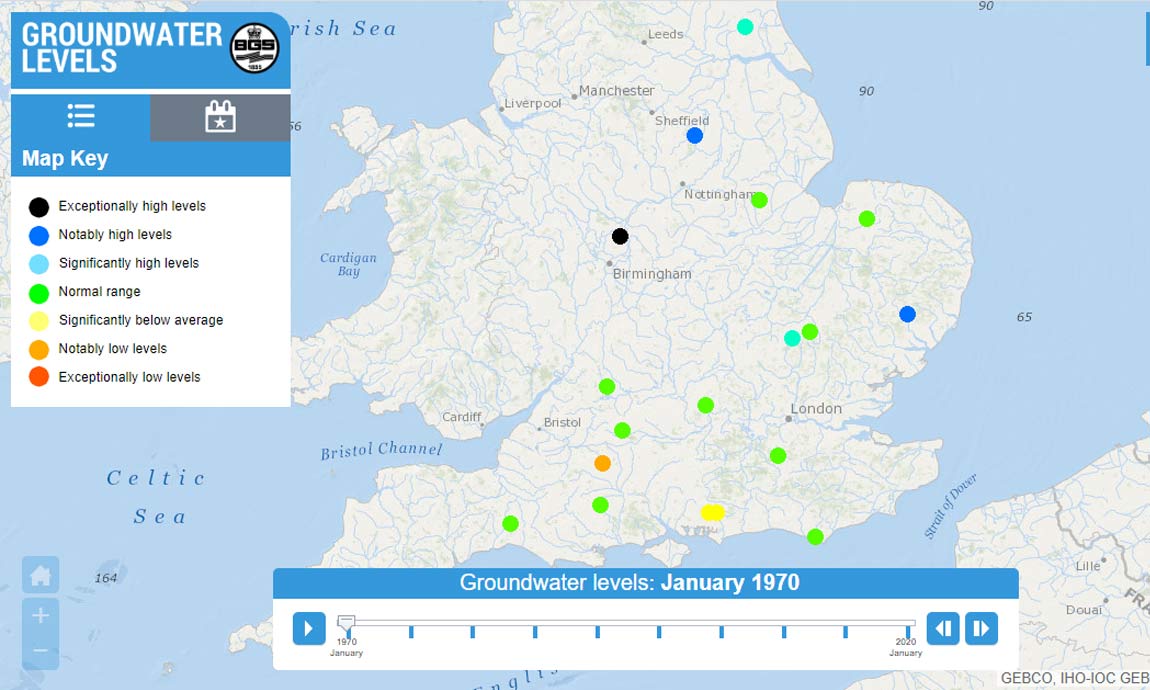This screenshot has width=1150, height=690.
Task: Click the yellow below-average marker on the south coast
Action: pyautogui.click(x=712, y=512)
